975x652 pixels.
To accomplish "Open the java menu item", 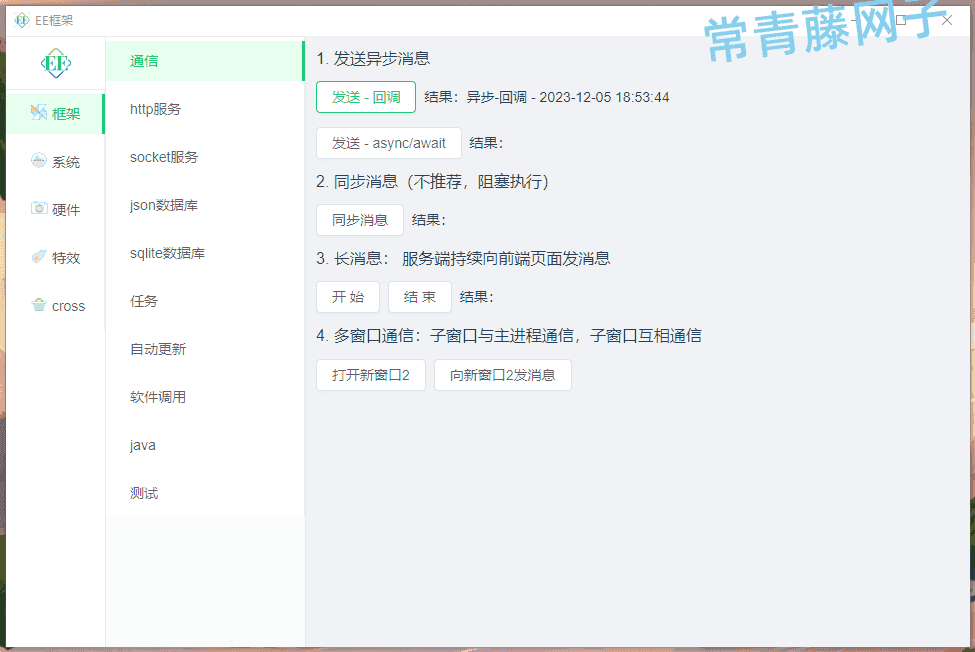I will 205,445.
